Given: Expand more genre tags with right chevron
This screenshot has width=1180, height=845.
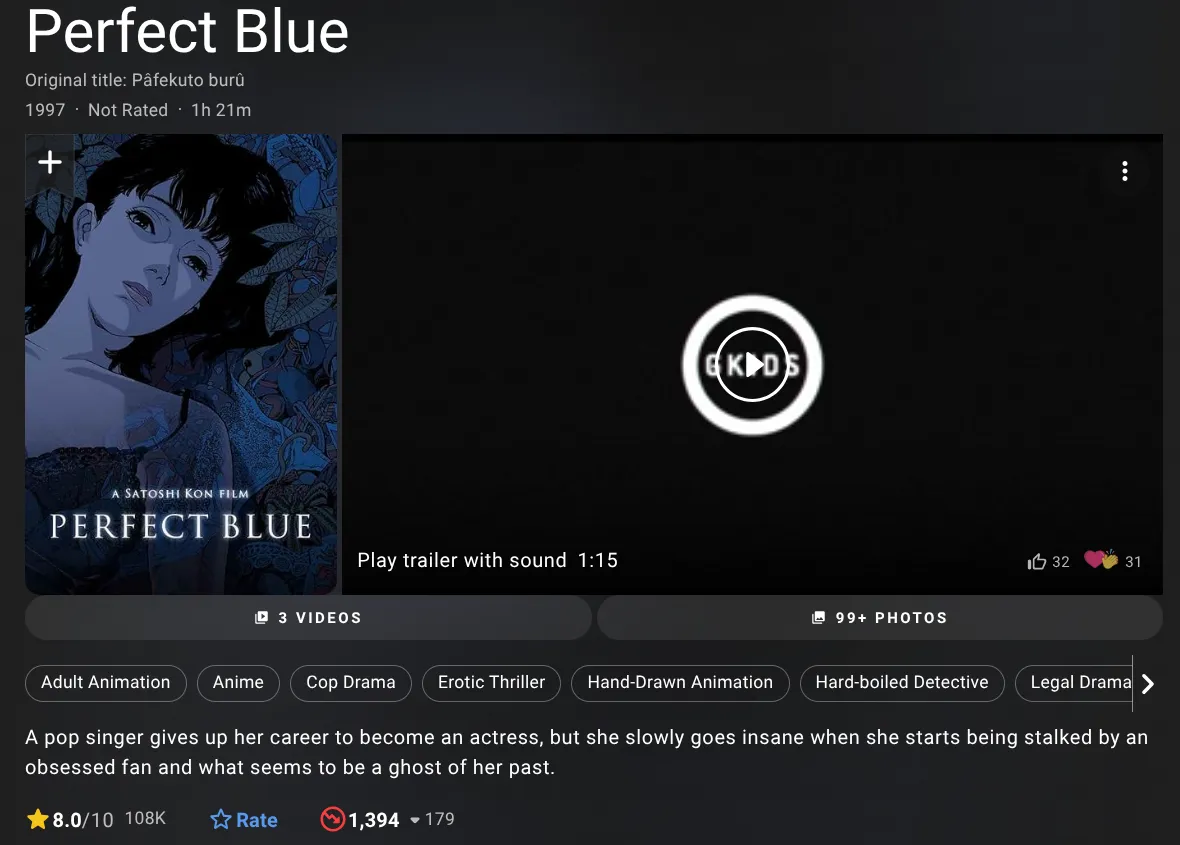Looking at the screenshot, I should click(x=1148, y=683).
